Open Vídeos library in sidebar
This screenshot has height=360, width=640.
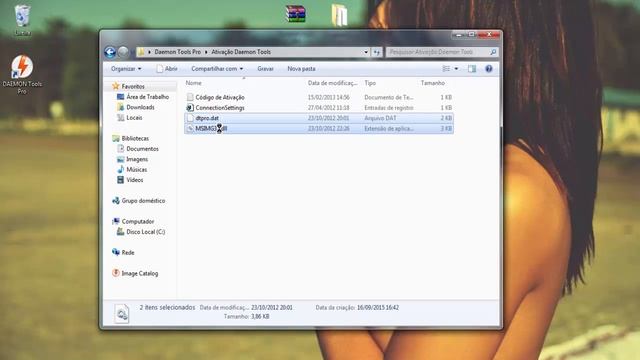pyautogui.click(x=135, y=180)
